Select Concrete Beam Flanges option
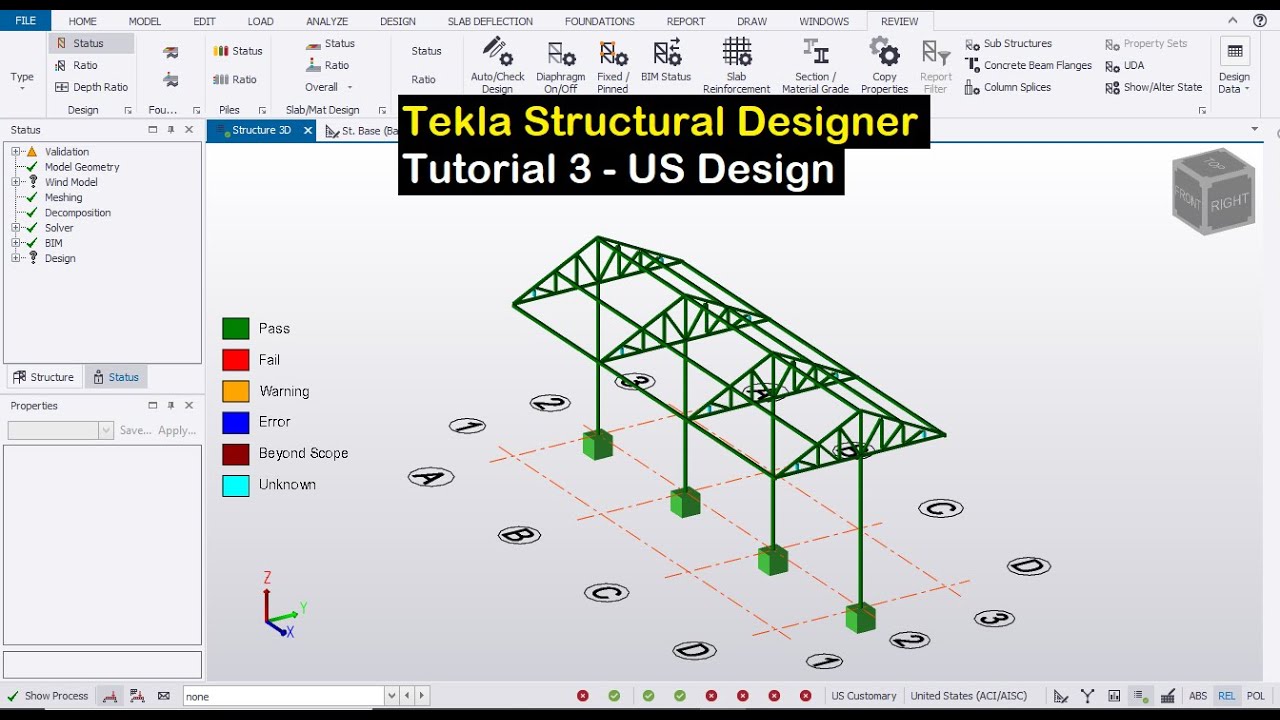 coord(1028,66)
